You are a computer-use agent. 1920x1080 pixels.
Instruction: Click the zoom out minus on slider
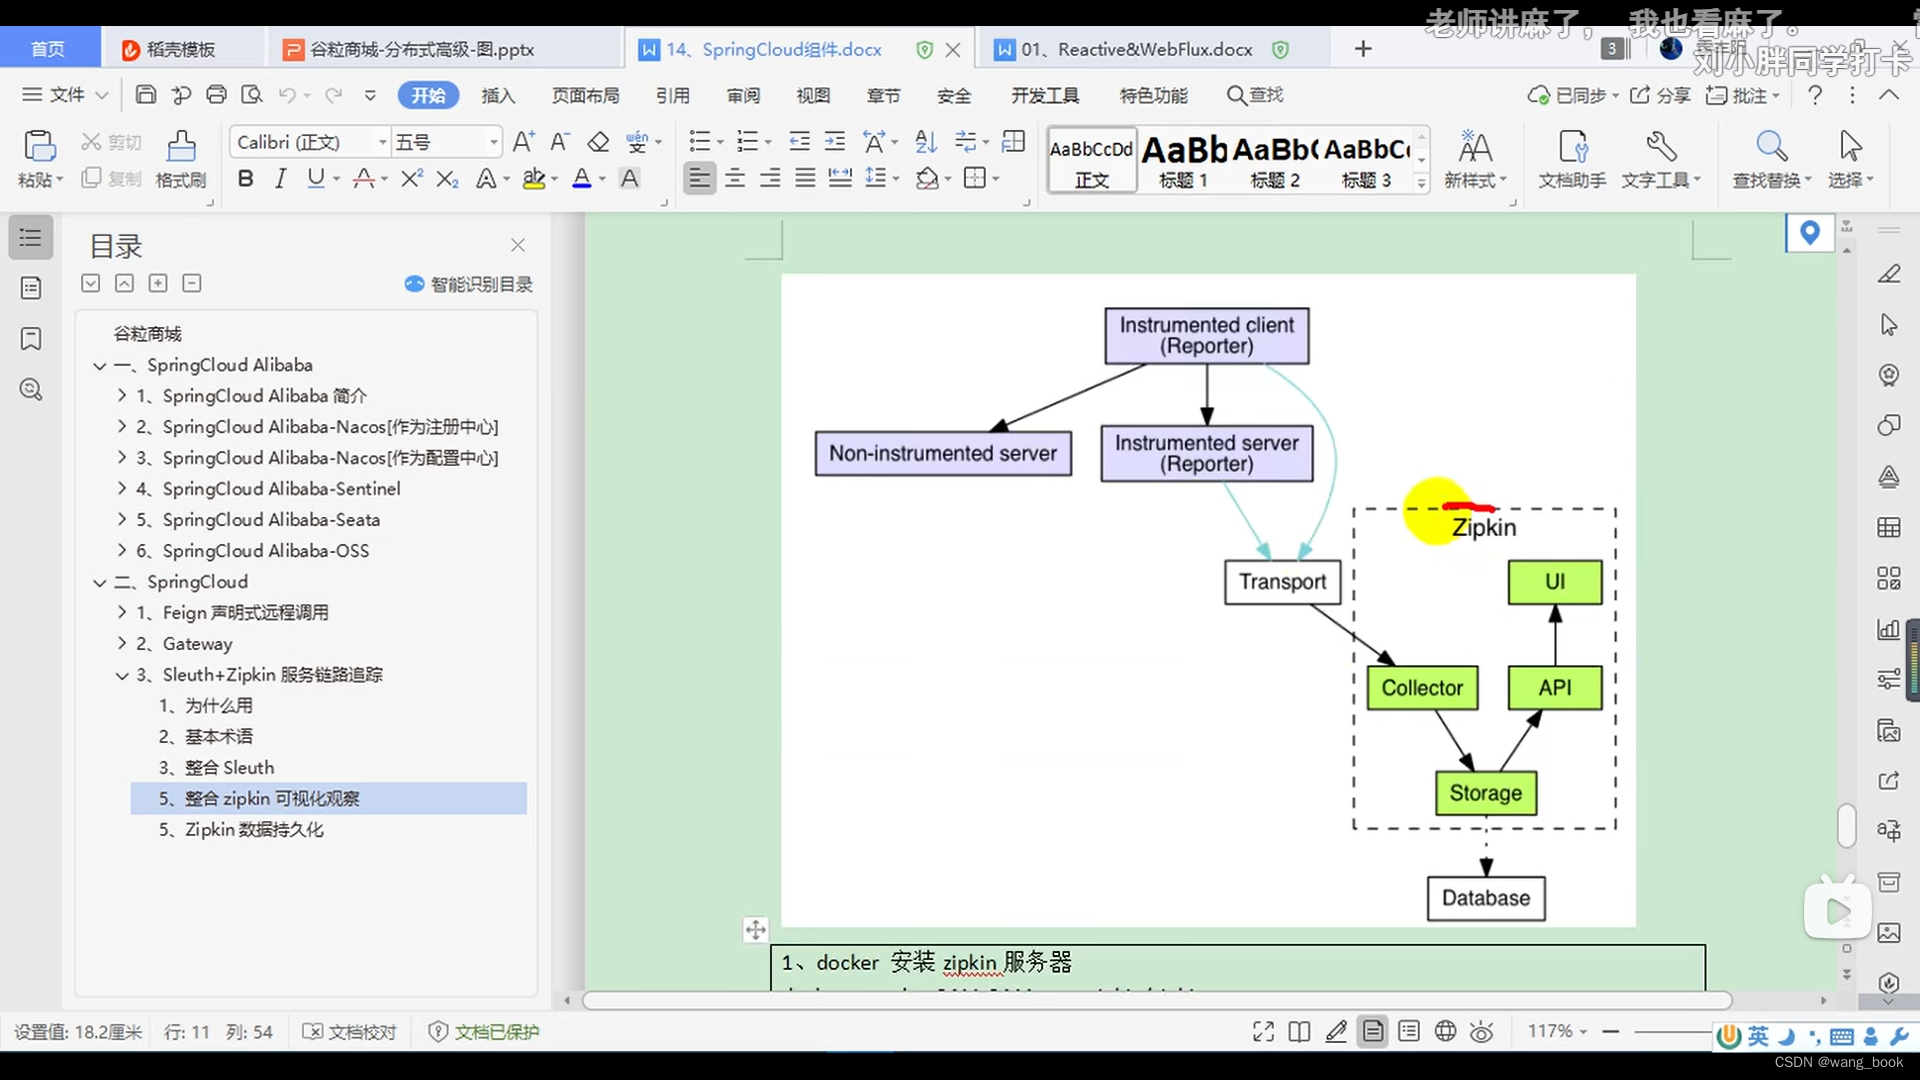(x=1610, y=1031)
